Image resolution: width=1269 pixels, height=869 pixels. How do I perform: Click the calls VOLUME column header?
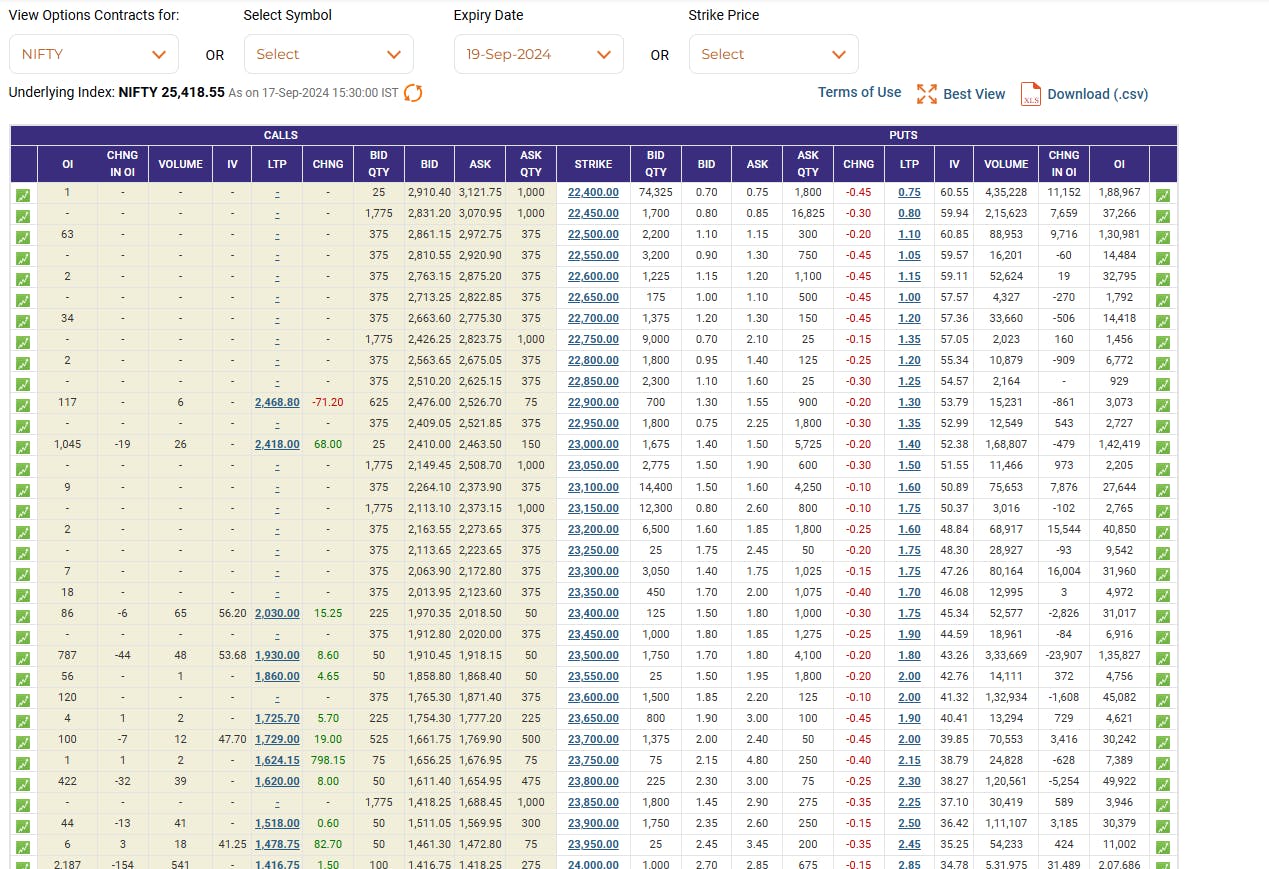[180, 164]
